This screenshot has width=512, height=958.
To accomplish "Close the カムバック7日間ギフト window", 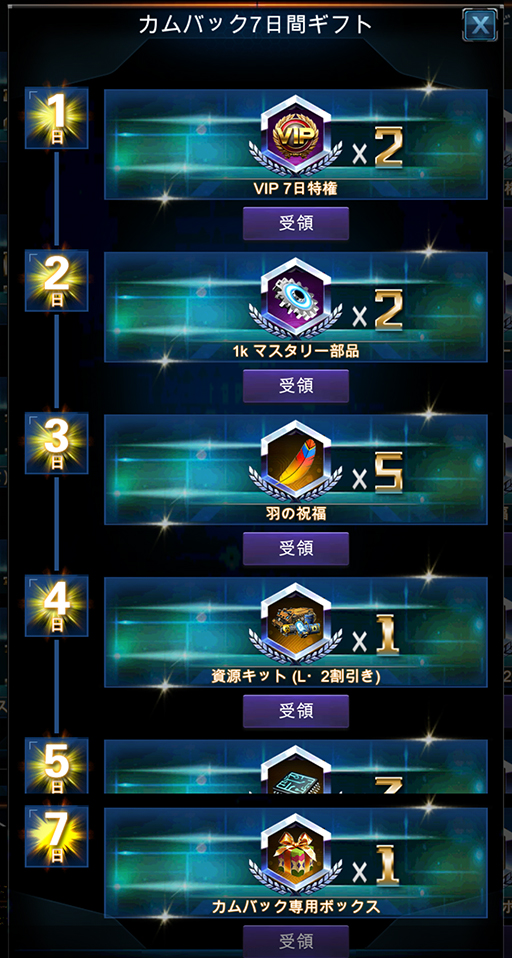I will tap(480, 25).
